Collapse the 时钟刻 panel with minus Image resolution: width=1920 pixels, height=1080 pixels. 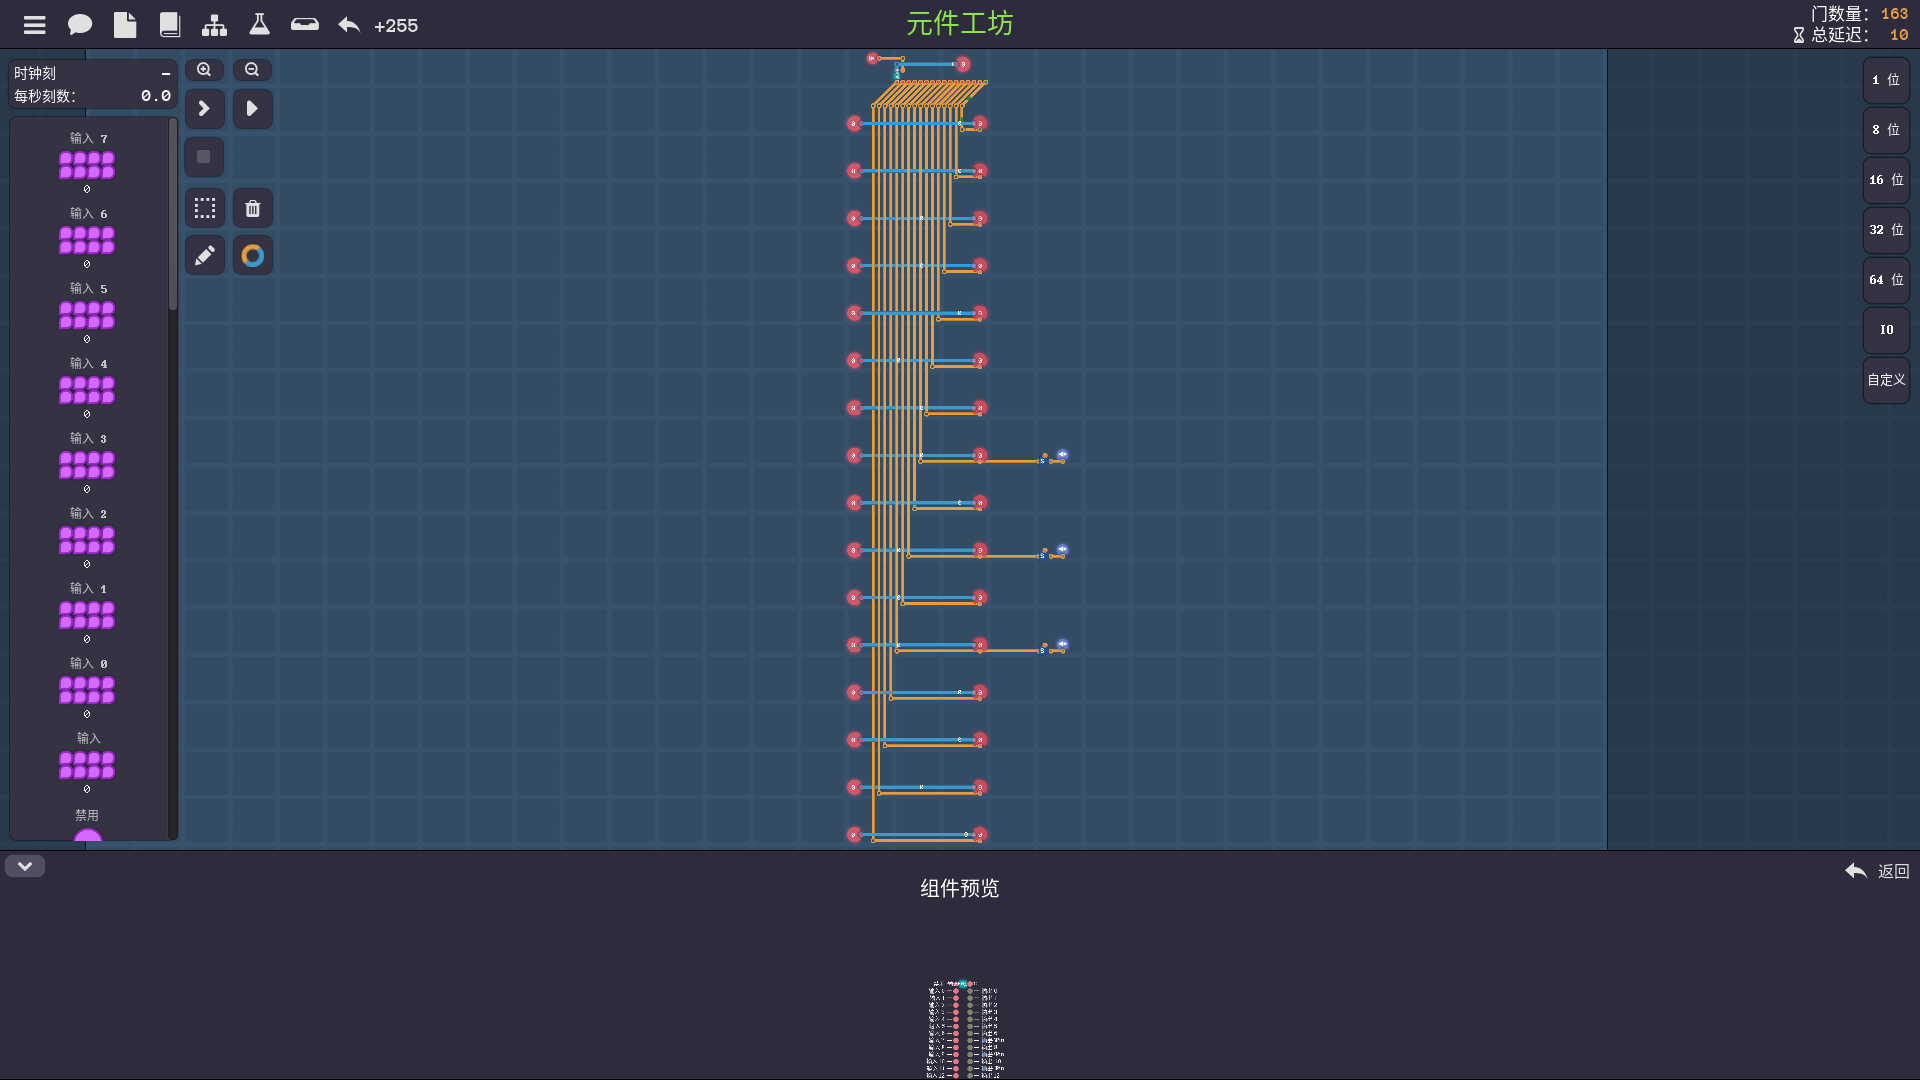pyautogui.click(x=166, y=74)
